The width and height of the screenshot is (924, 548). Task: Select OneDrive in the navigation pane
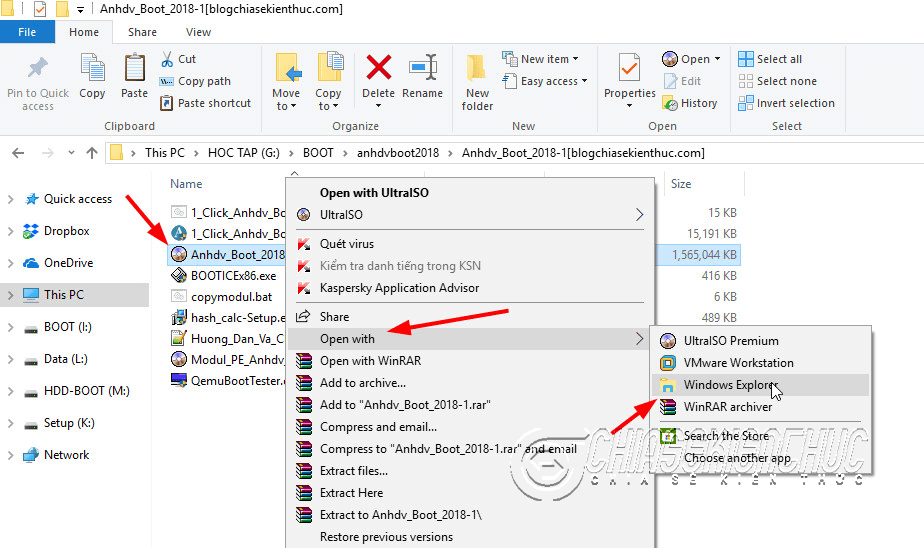click(68, 263)
